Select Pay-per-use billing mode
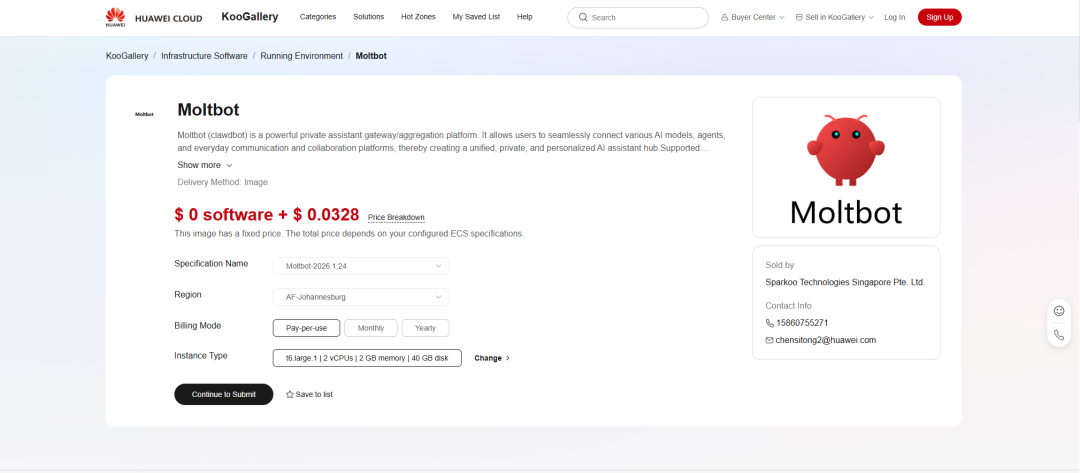Viewport: 1080px width, 473px height. point(307,328)
